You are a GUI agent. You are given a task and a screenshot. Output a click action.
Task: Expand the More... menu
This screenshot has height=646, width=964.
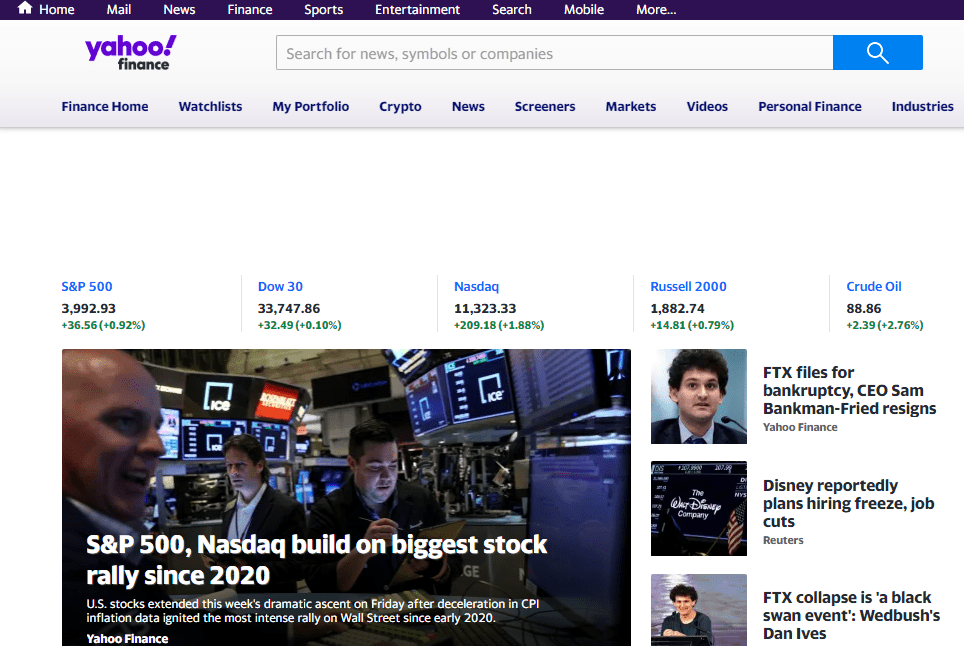point(656,10)
